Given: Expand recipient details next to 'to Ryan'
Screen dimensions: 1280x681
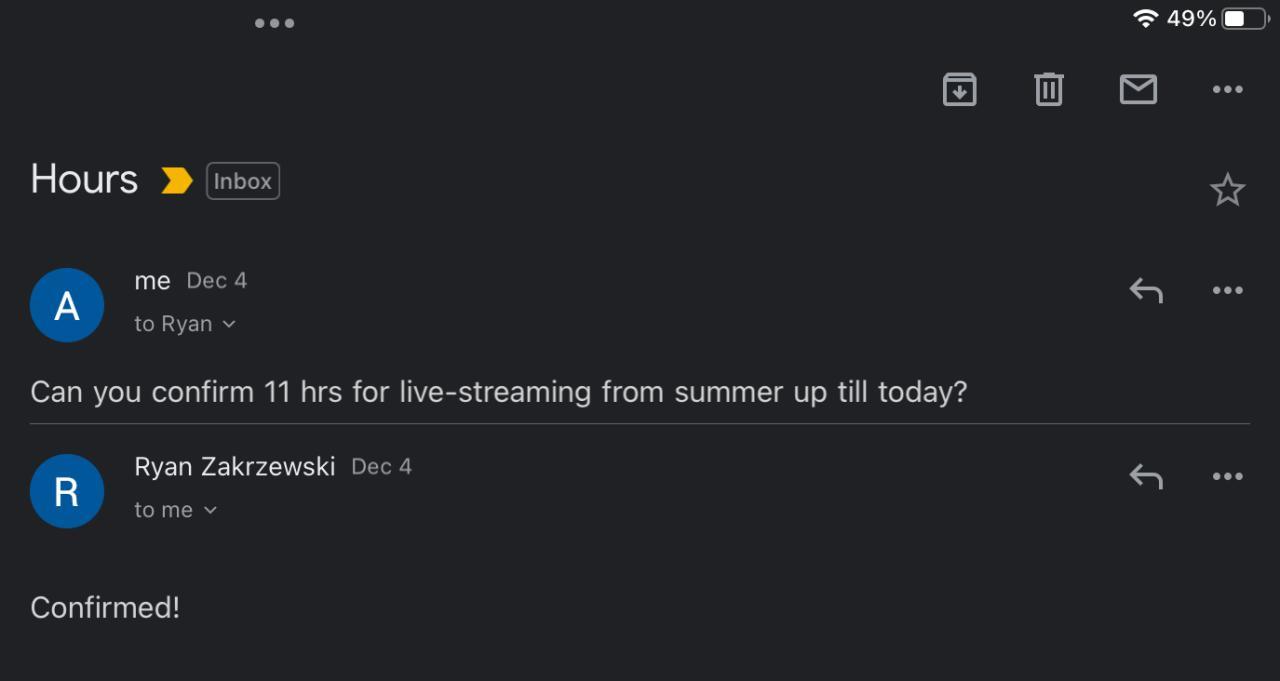Looking at the screenshot, I should (229, 324).
